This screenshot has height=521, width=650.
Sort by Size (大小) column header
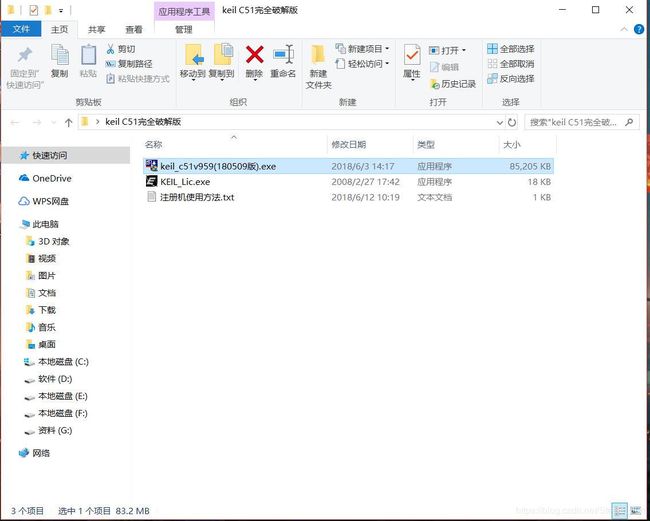click(x=527, y=145)
